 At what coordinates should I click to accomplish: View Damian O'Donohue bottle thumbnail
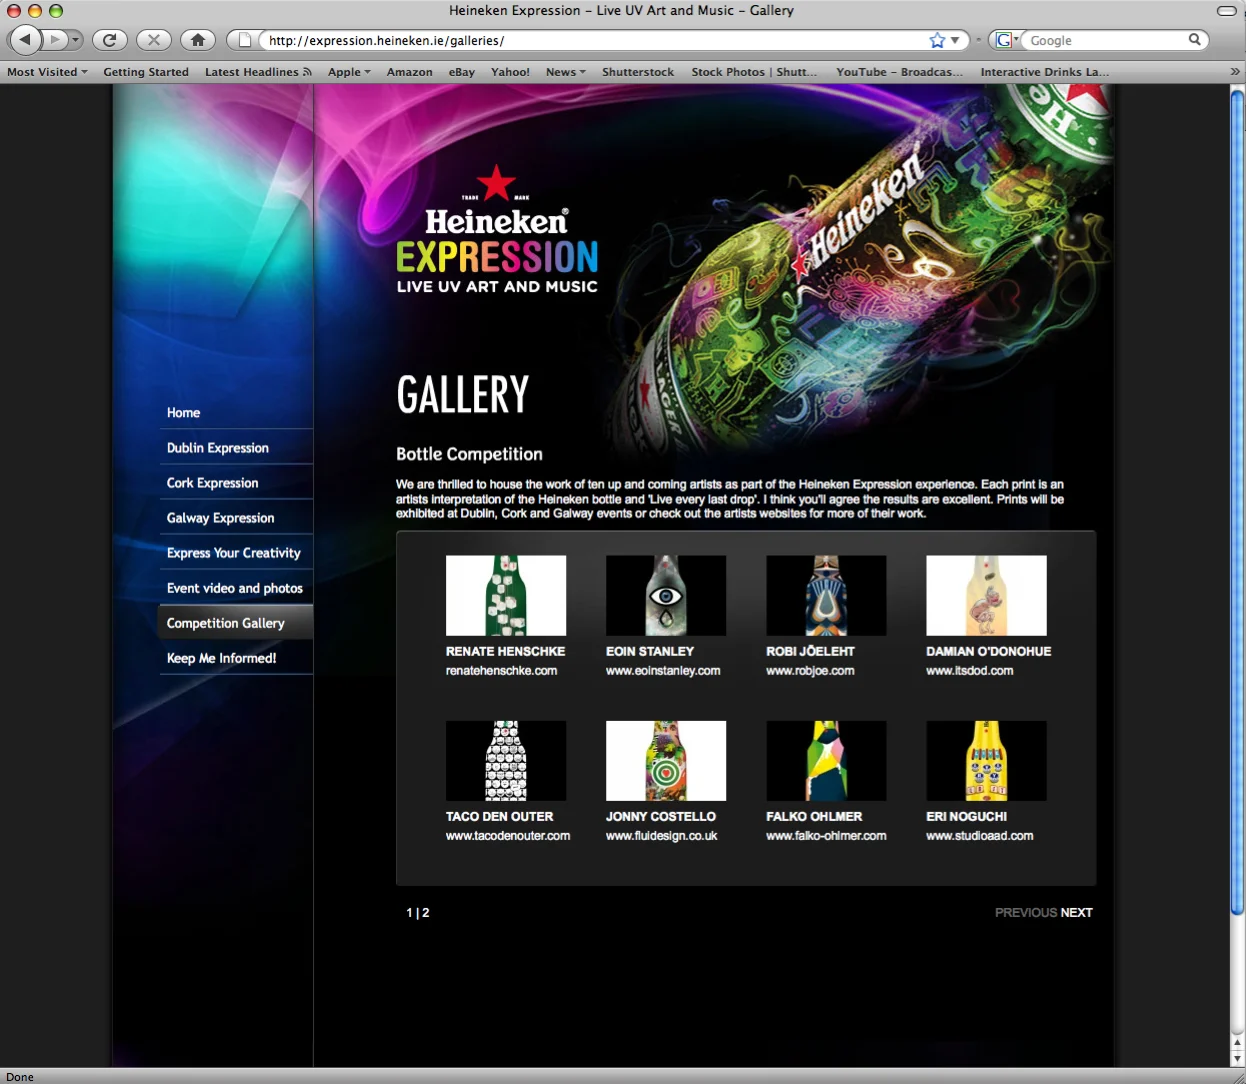[x=986, y=595]
